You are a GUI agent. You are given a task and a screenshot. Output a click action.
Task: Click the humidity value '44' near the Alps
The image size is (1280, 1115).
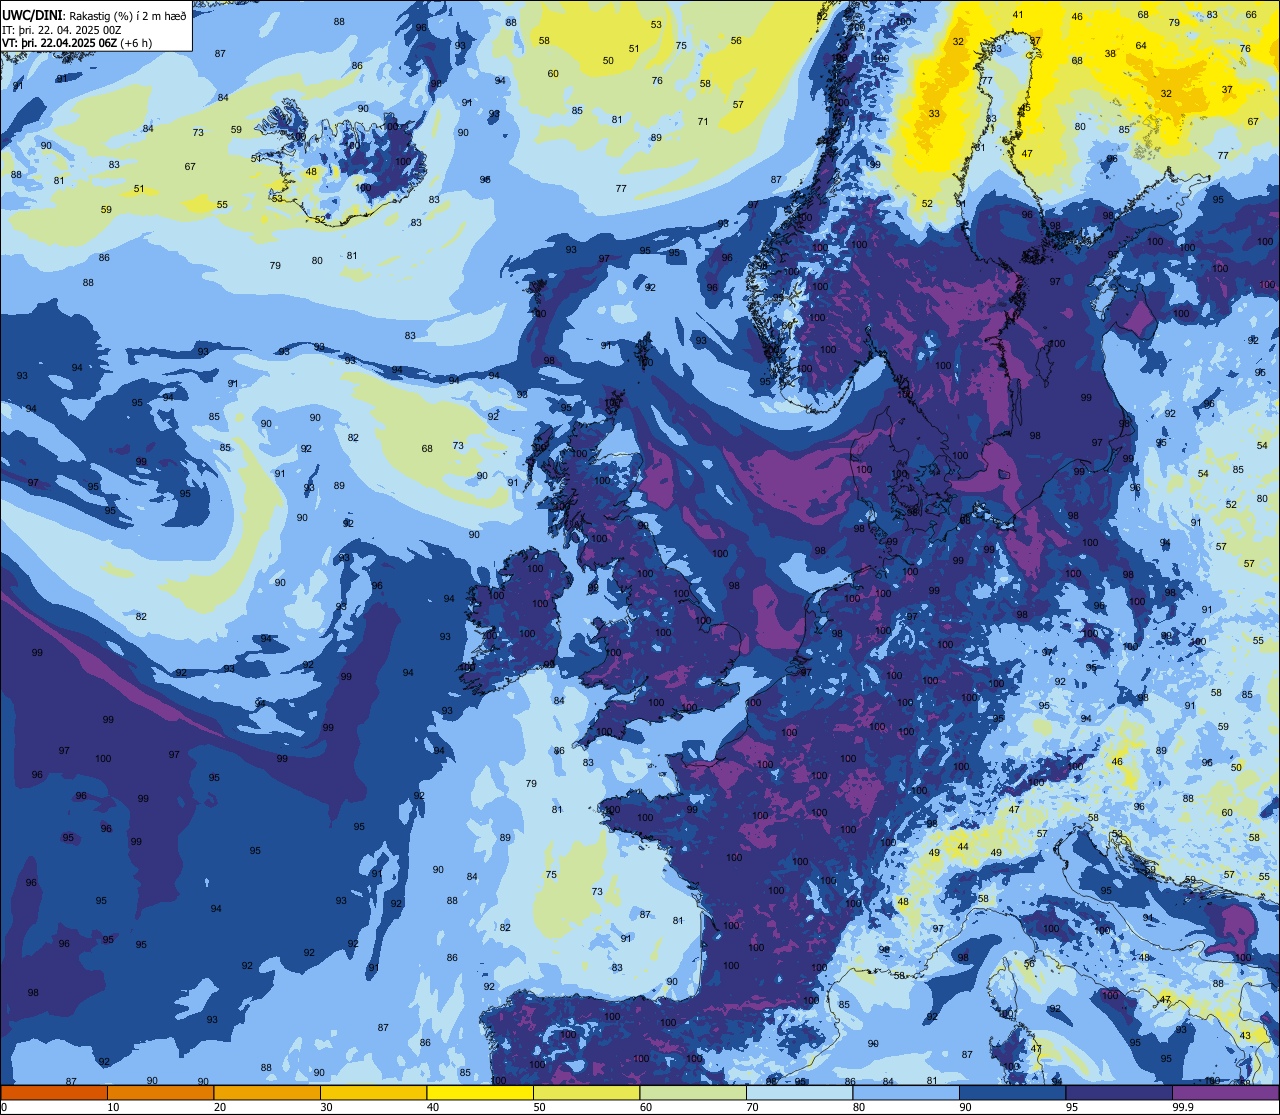coord(963,847)
